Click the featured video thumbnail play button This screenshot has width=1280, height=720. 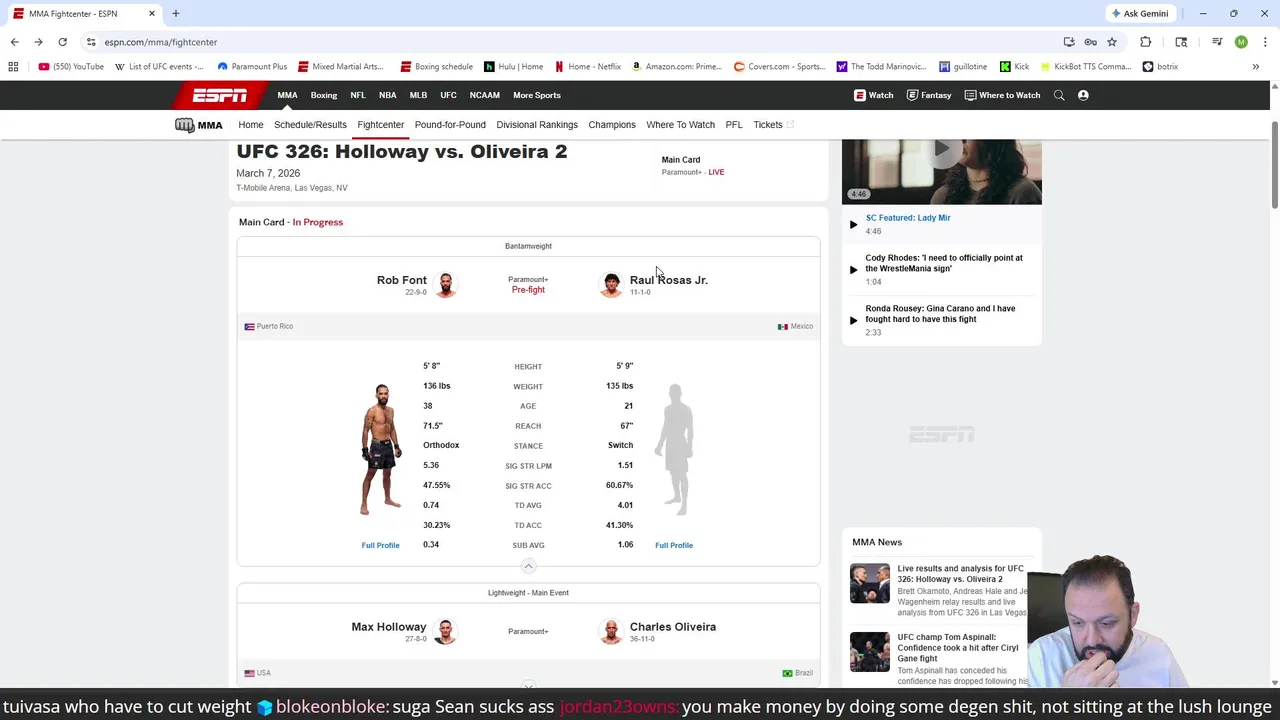click(x=942, y=150)
